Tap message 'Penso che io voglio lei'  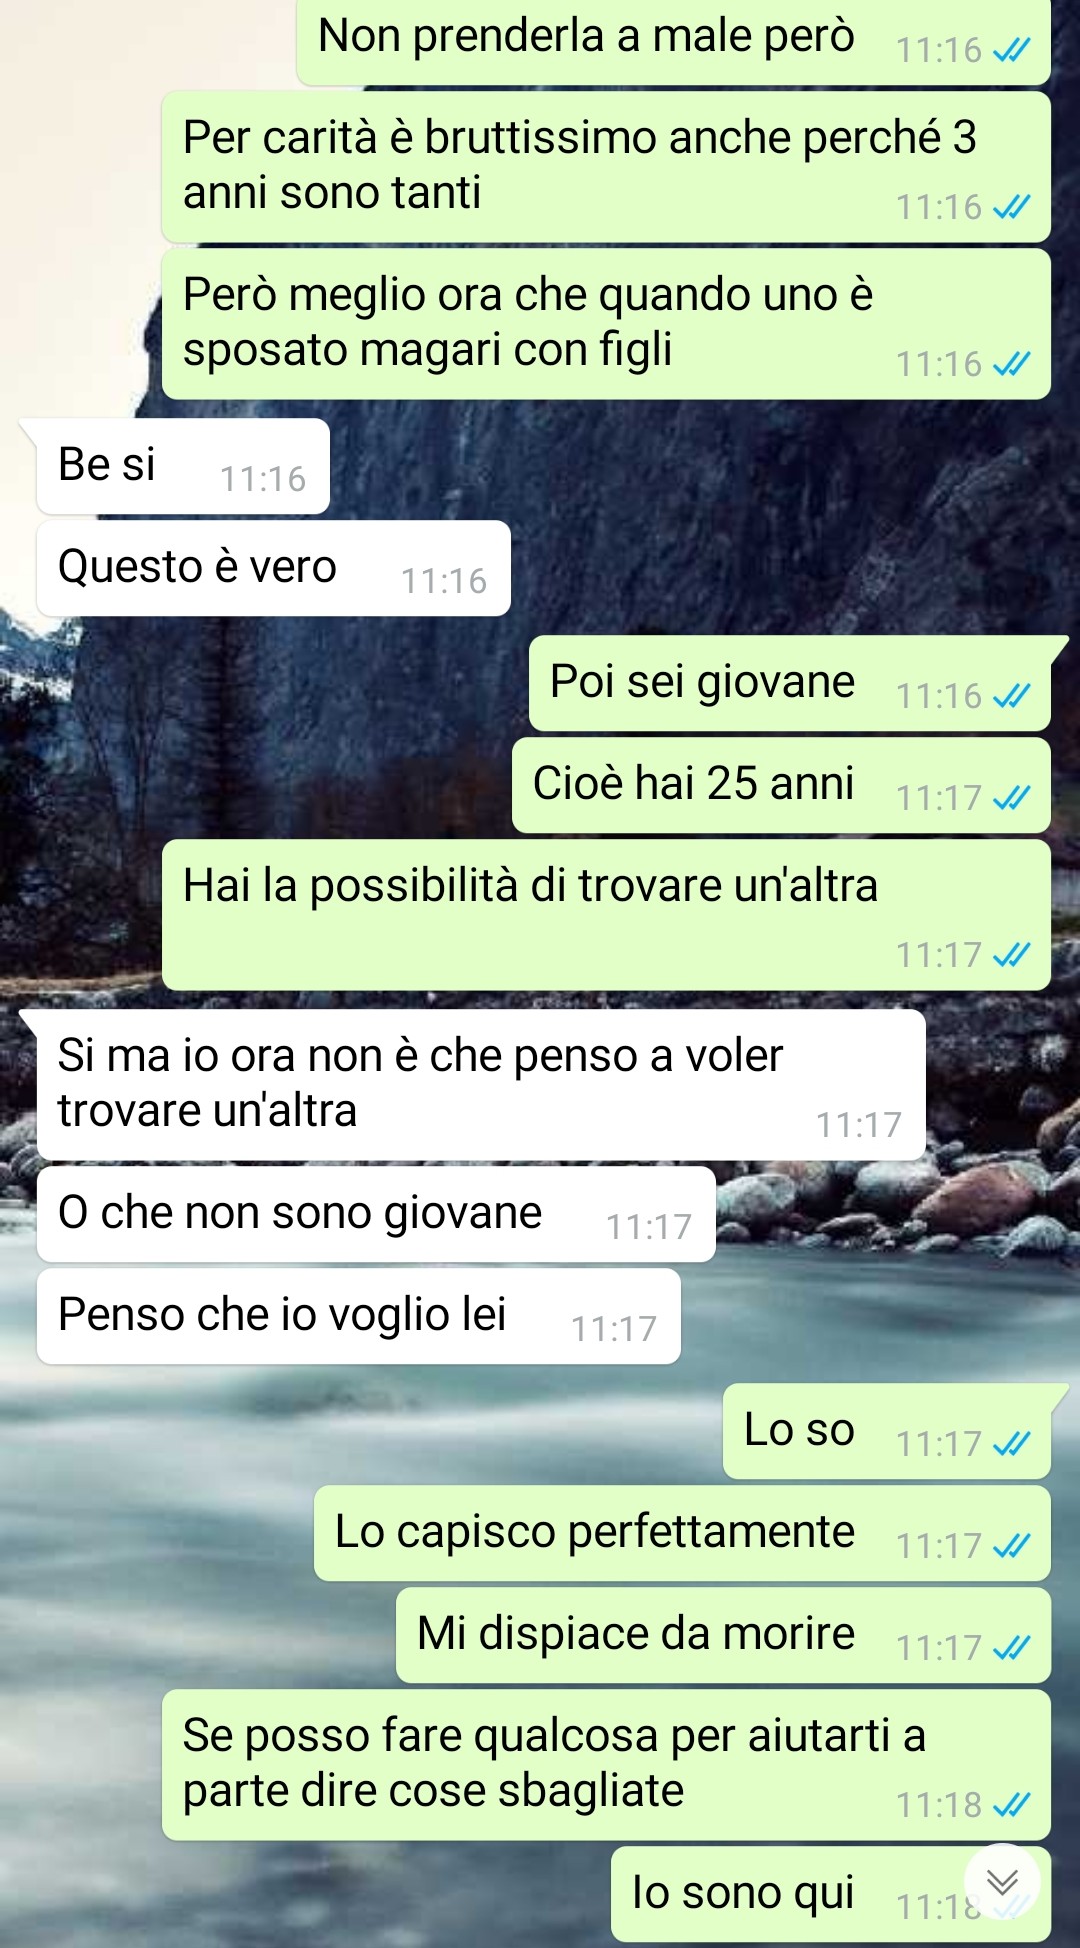click(x=359, y=1316)
